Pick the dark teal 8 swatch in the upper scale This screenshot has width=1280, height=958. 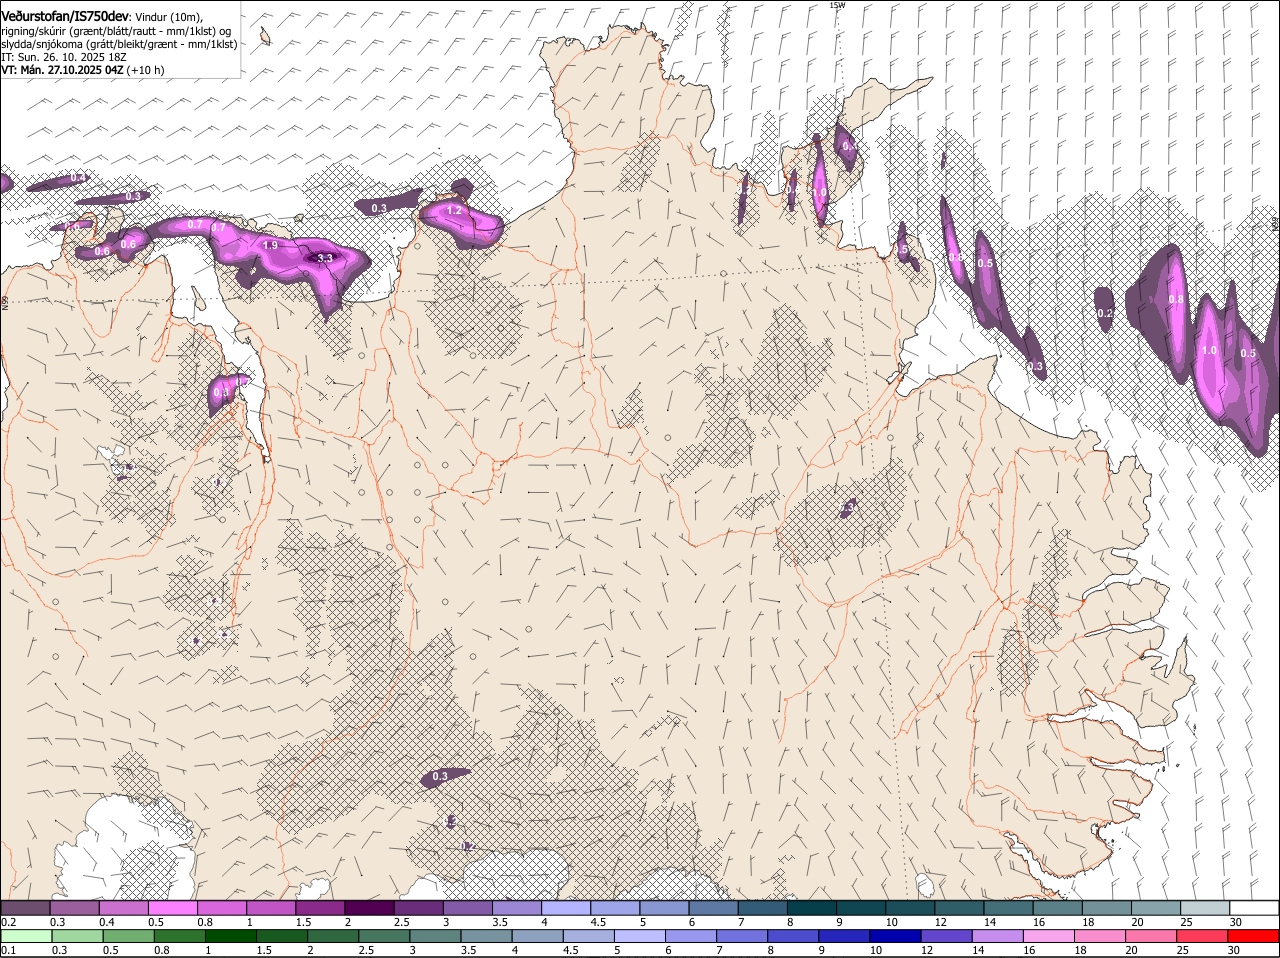[x=812, y=907]
